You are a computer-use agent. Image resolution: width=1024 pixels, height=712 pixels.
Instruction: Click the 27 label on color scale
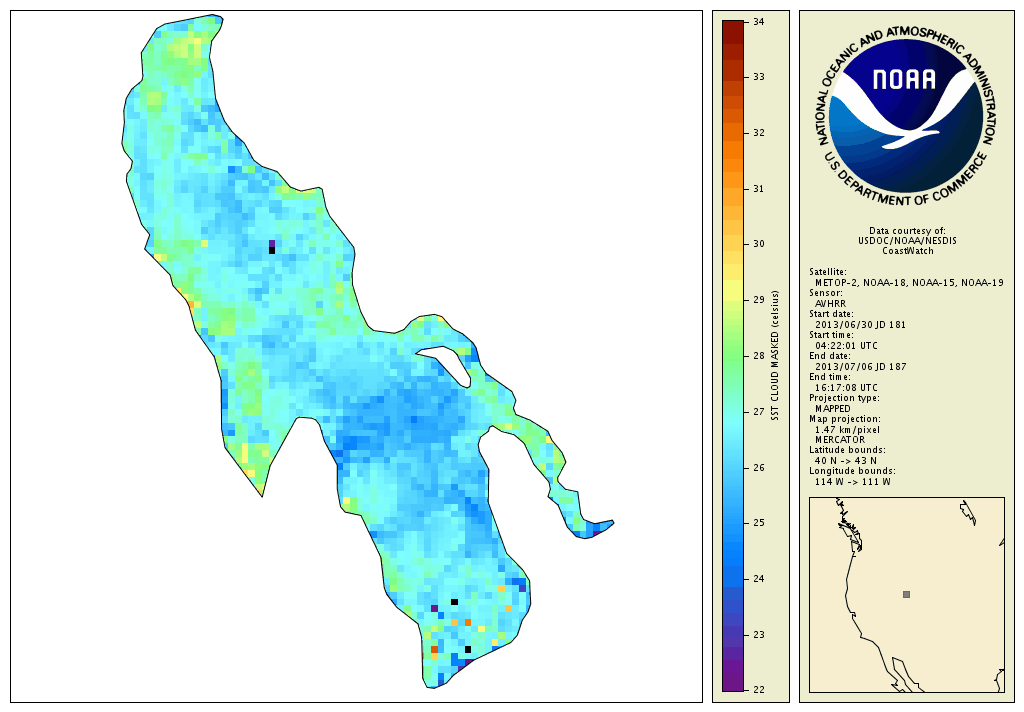click(758, 412)
